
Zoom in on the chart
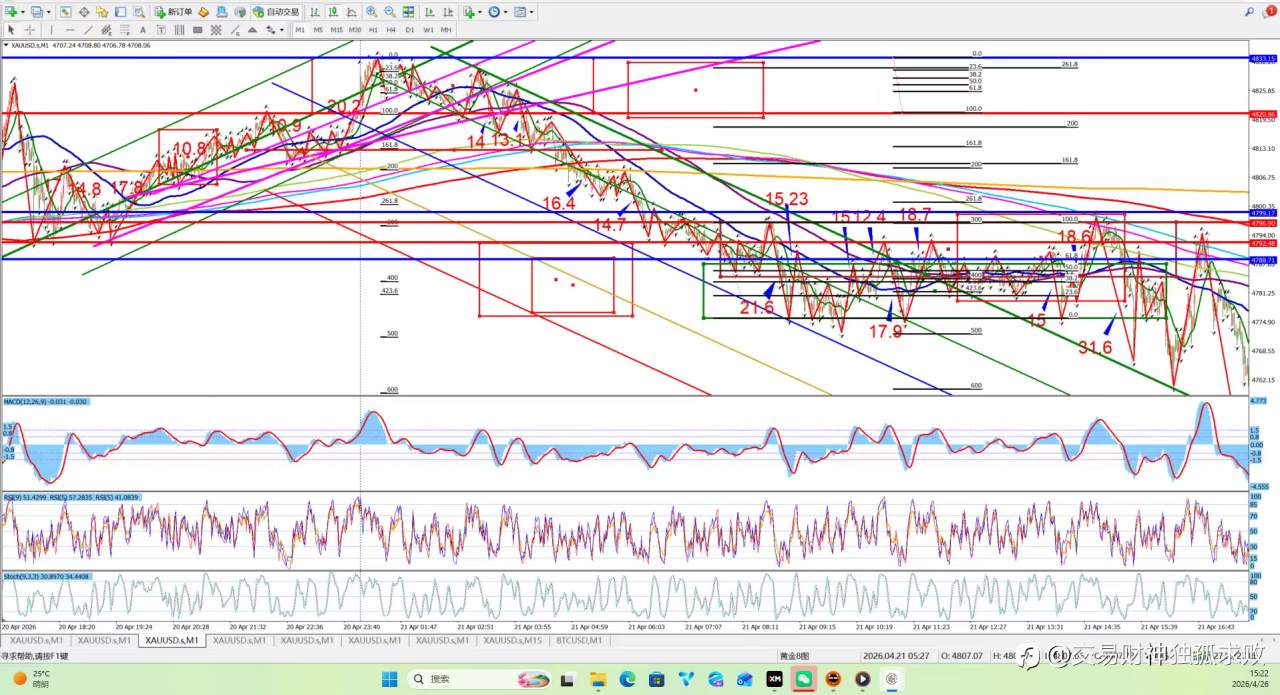pos(372,12)
